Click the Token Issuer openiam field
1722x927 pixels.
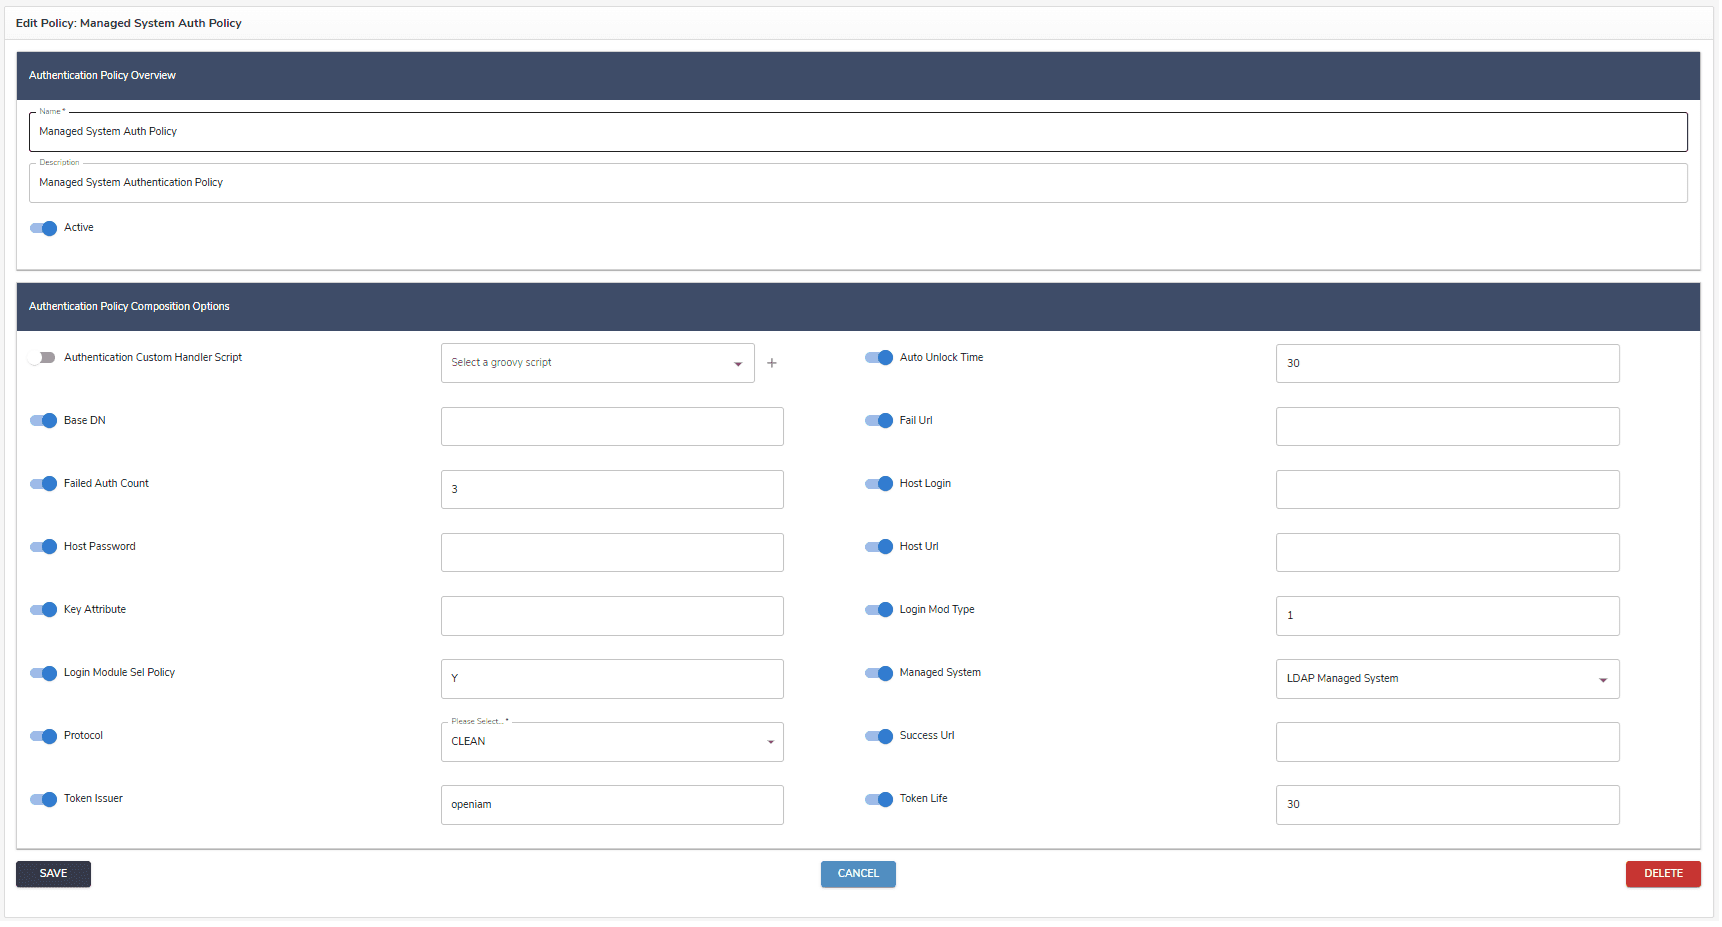[611, 805]
